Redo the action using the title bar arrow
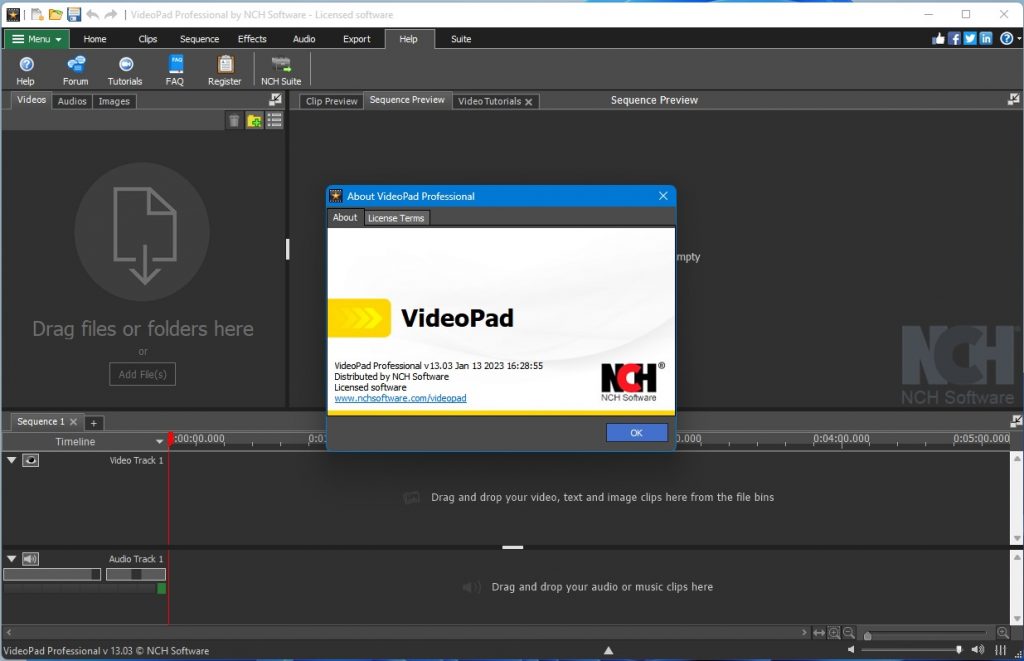1024x661 pixels. pyautogui.click(x=111, y=14)
